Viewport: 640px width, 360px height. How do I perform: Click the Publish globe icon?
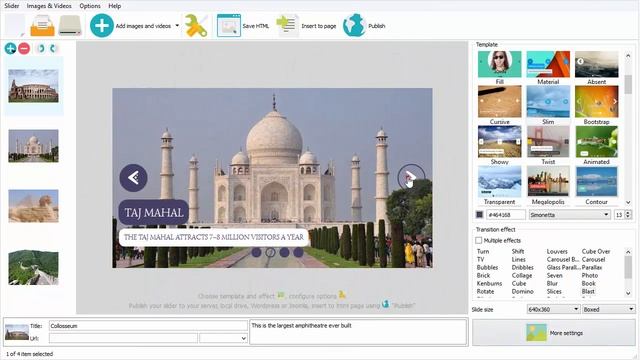pos(354,25)
